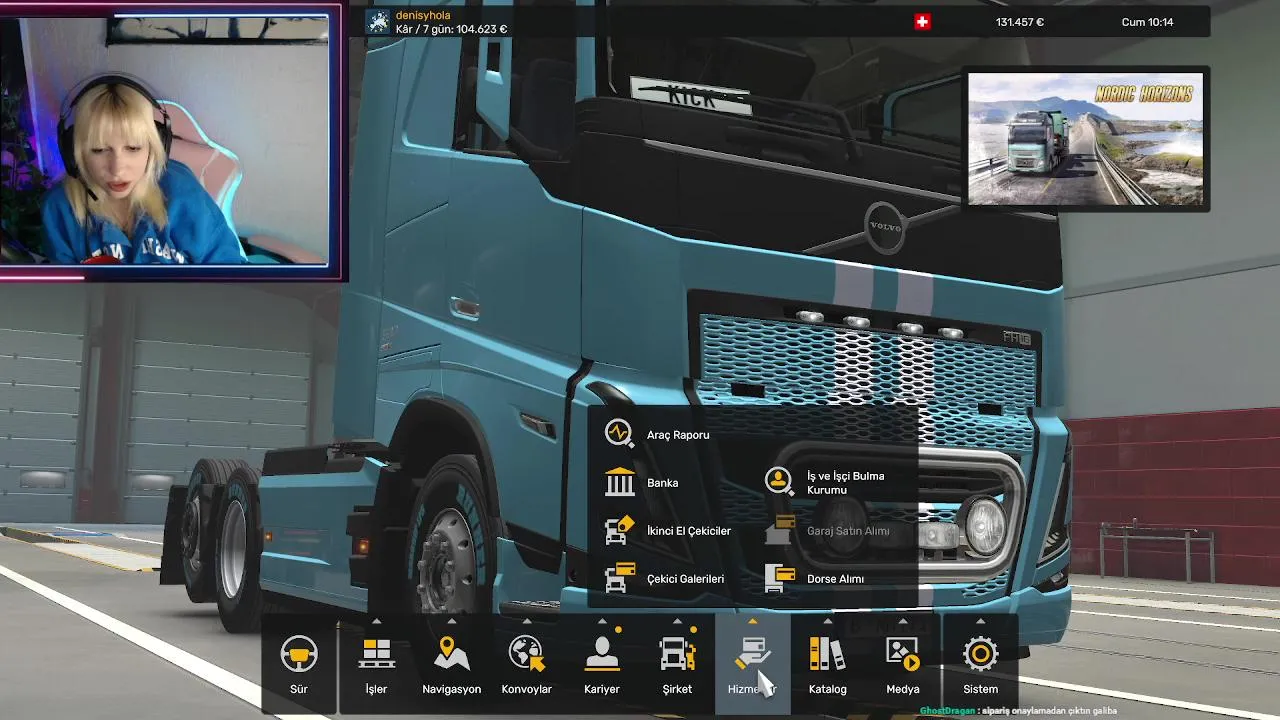Open the Konvoylar globe icon
Viewport: 1280px width, 720px height.
[x=526, y=654]
